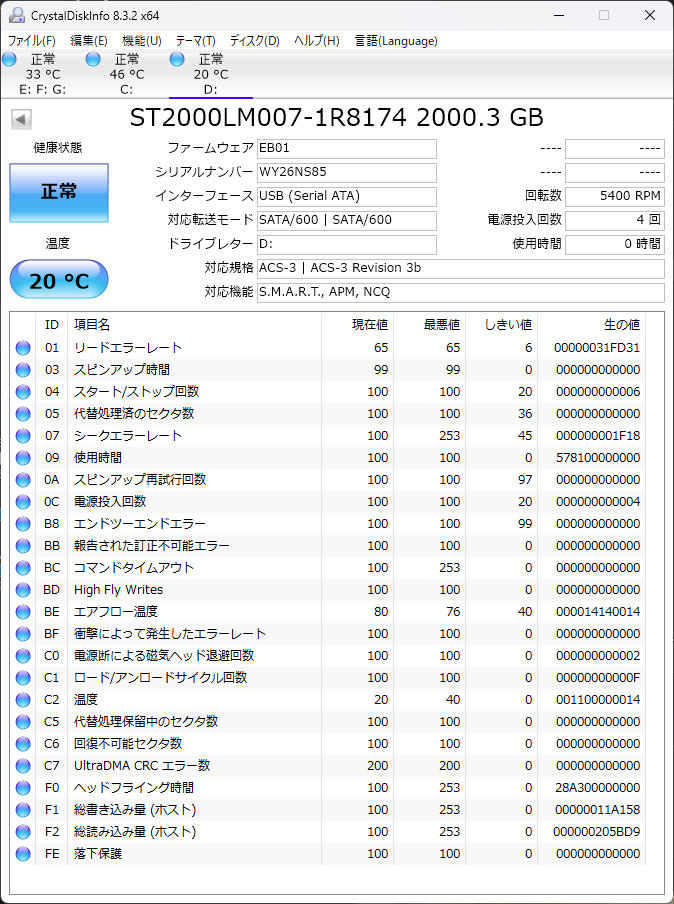674x904 pixels.
Task: Open the 機能(U) menu
Action: pos(141,41)
